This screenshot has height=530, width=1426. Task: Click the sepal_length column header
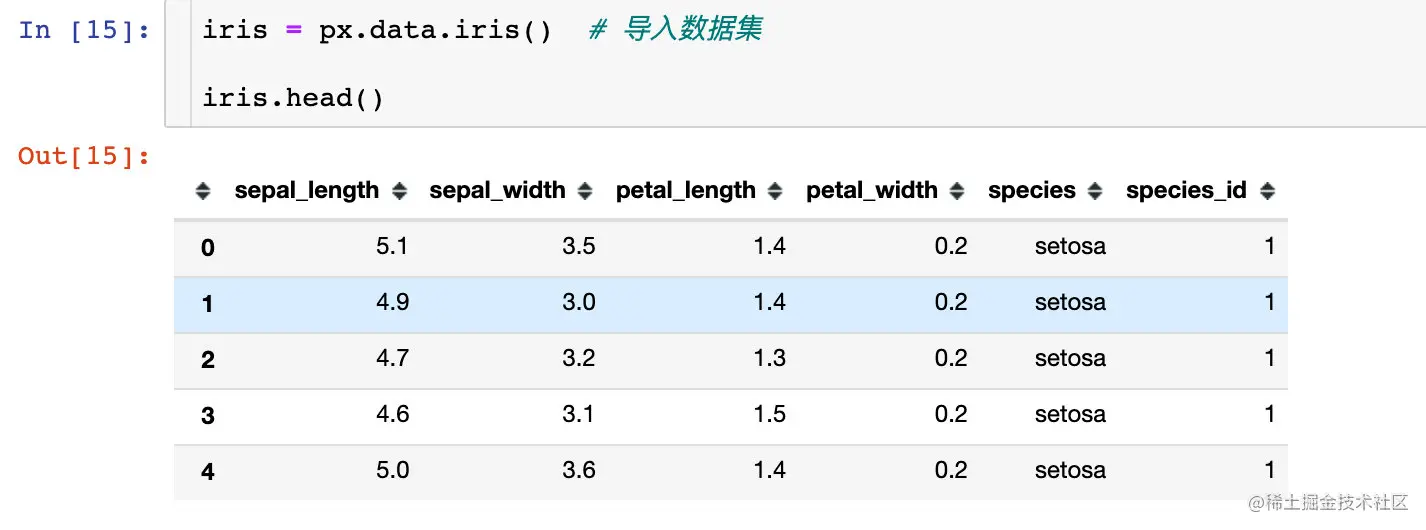pos(307,190)
